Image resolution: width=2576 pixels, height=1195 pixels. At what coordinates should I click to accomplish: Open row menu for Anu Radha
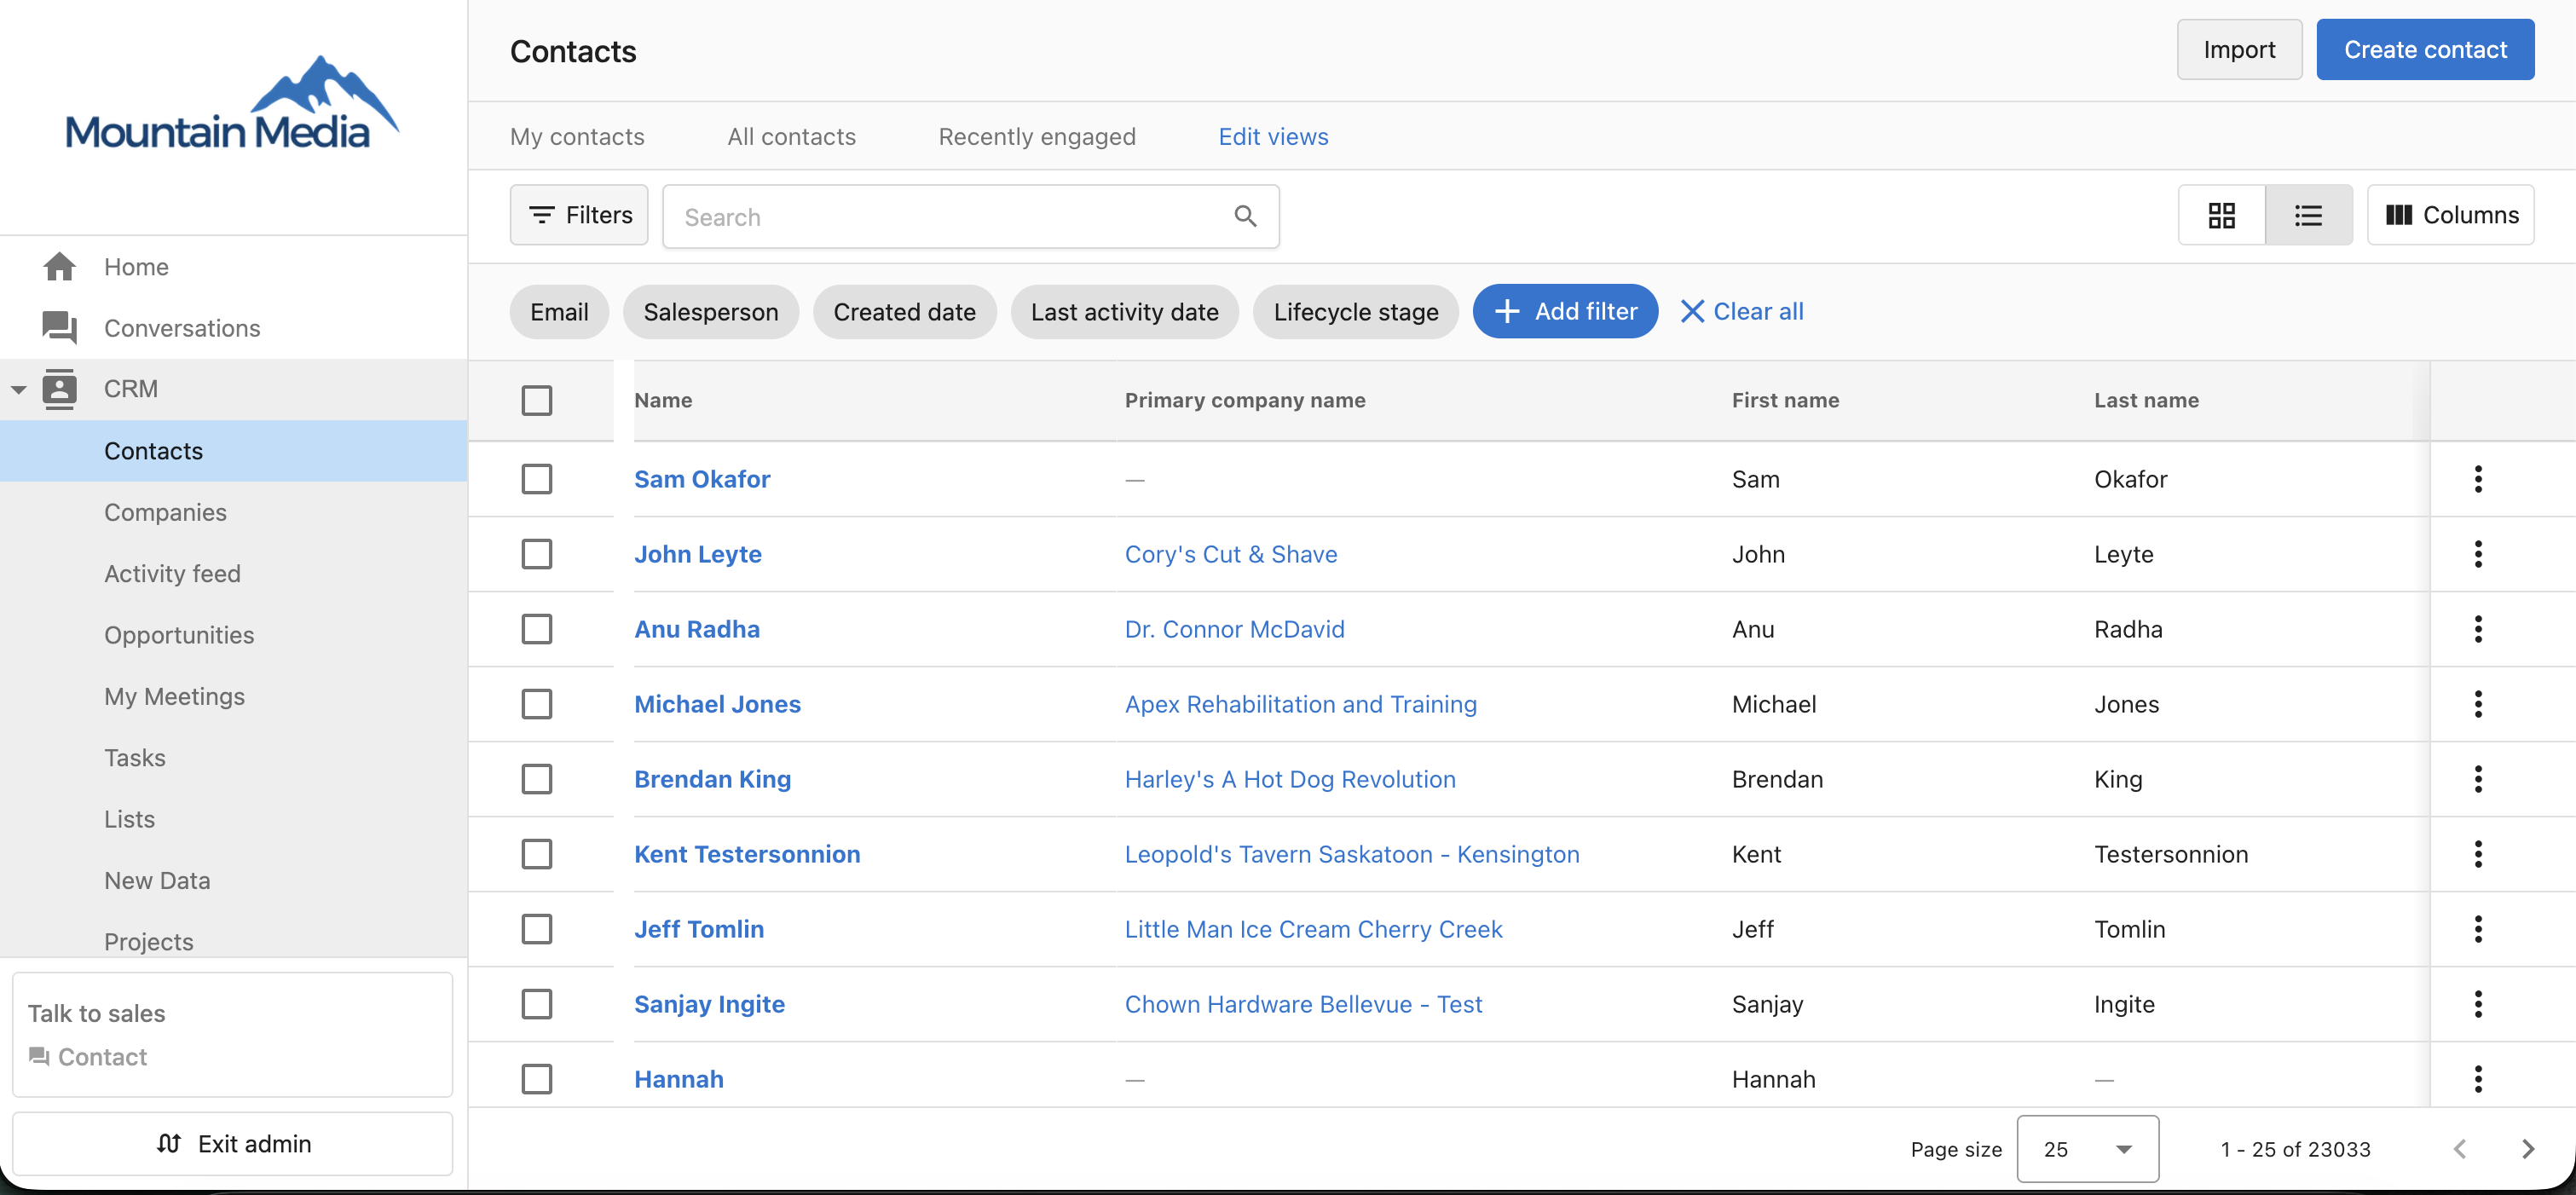click(2478, 629)
